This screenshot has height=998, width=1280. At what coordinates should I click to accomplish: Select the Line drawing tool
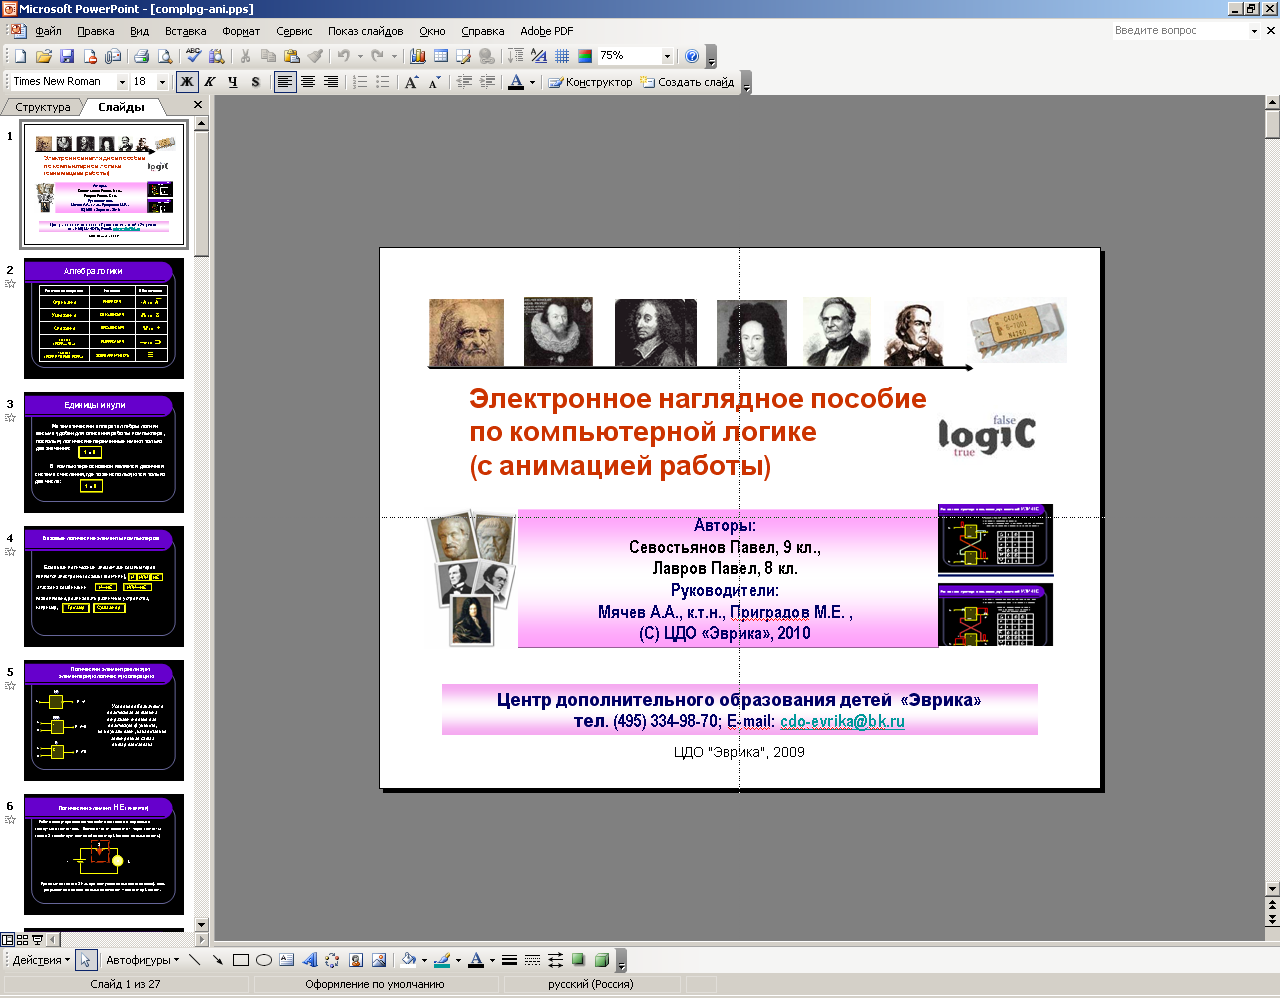pyautogui.click(x=195, y=960)
